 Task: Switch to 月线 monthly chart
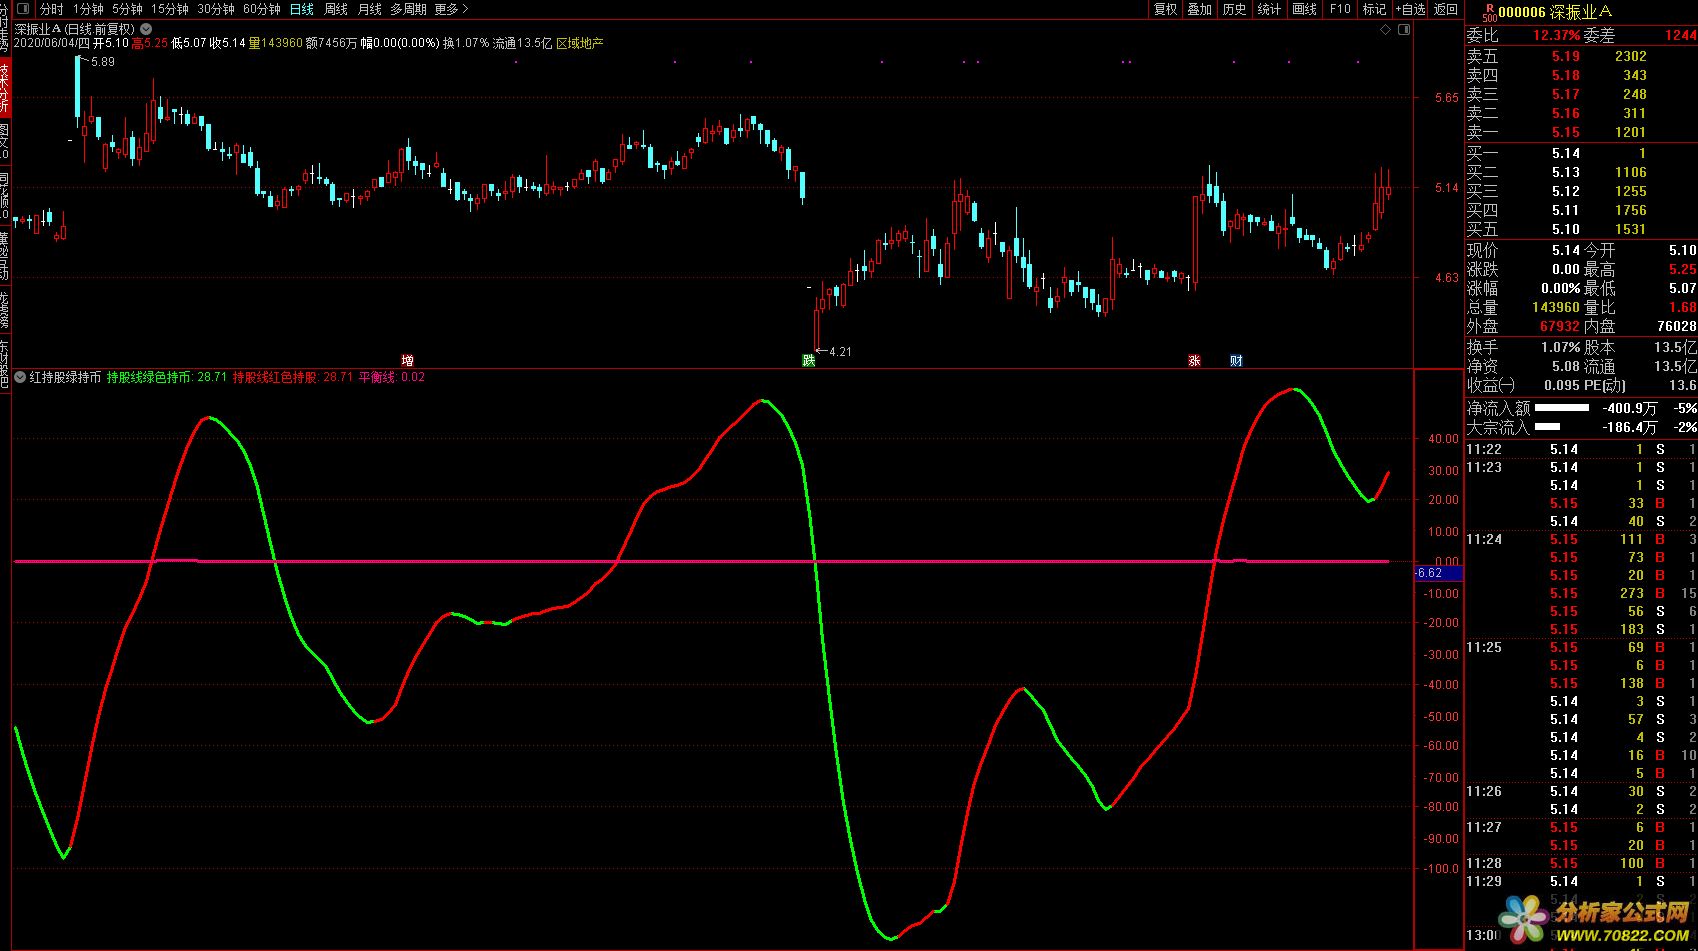(370, 9)
